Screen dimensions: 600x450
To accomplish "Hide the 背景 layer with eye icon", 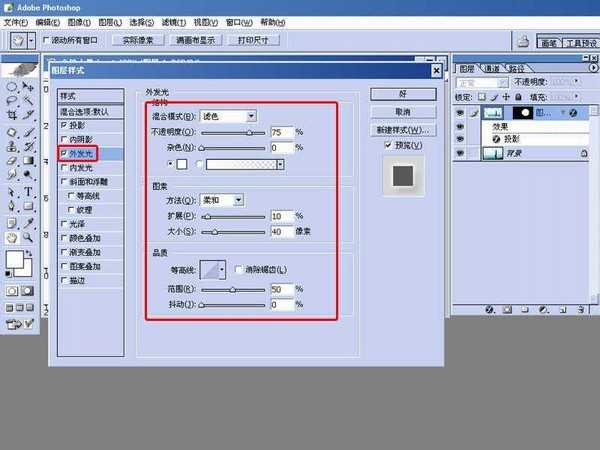I will 460,153.
